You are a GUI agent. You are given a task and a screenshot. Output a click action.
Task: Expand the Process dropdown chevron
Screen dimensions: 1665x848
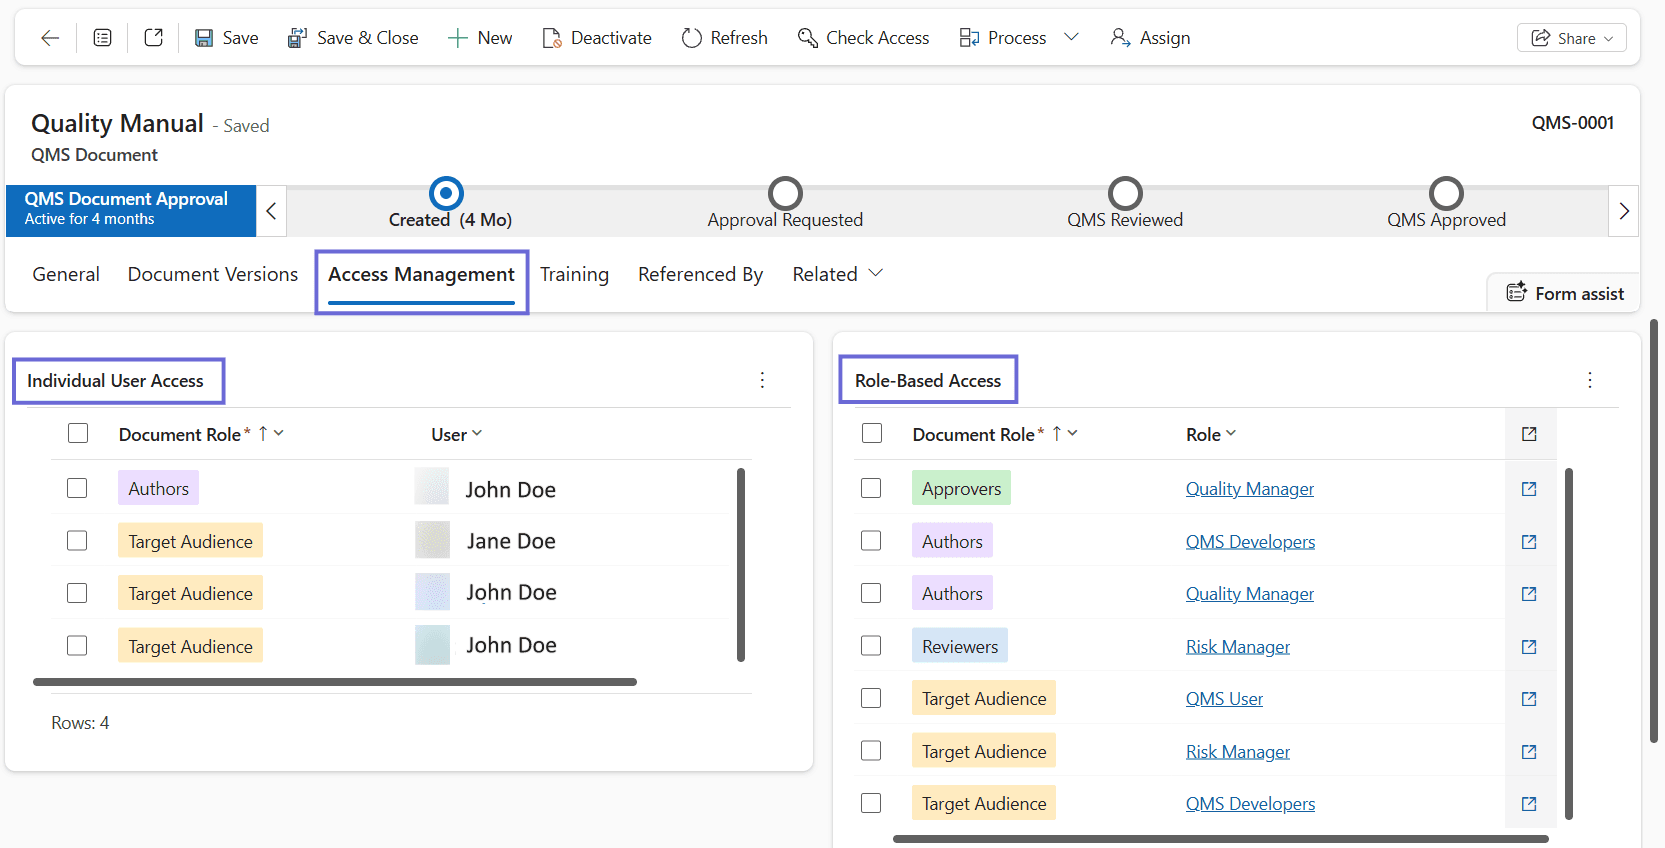[1071, 38]
